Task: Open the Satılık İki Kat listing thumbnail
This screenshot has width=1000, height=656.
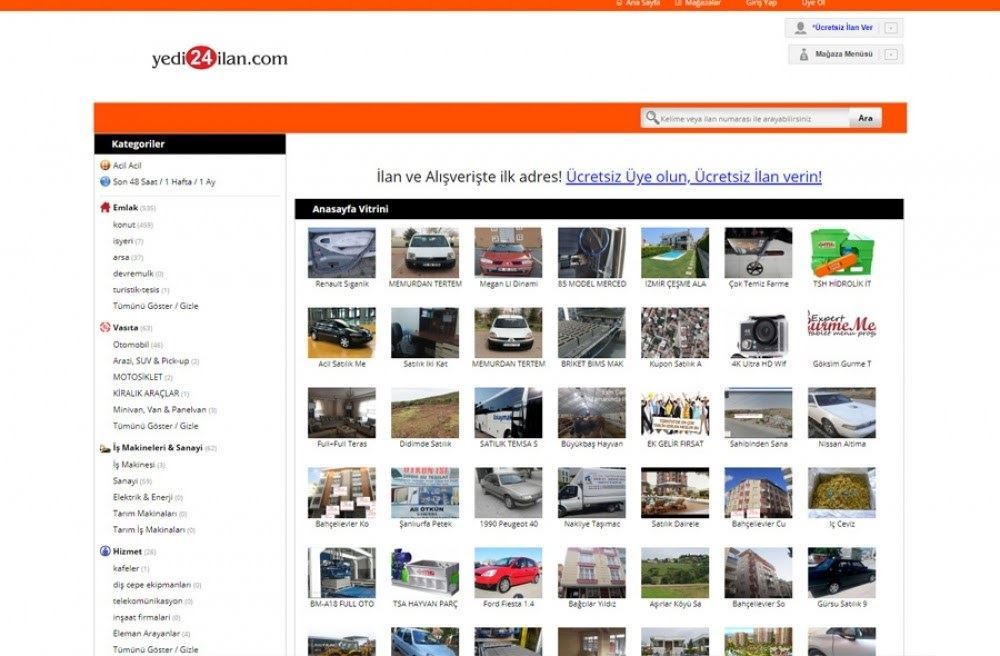Action: click(425, 333)
